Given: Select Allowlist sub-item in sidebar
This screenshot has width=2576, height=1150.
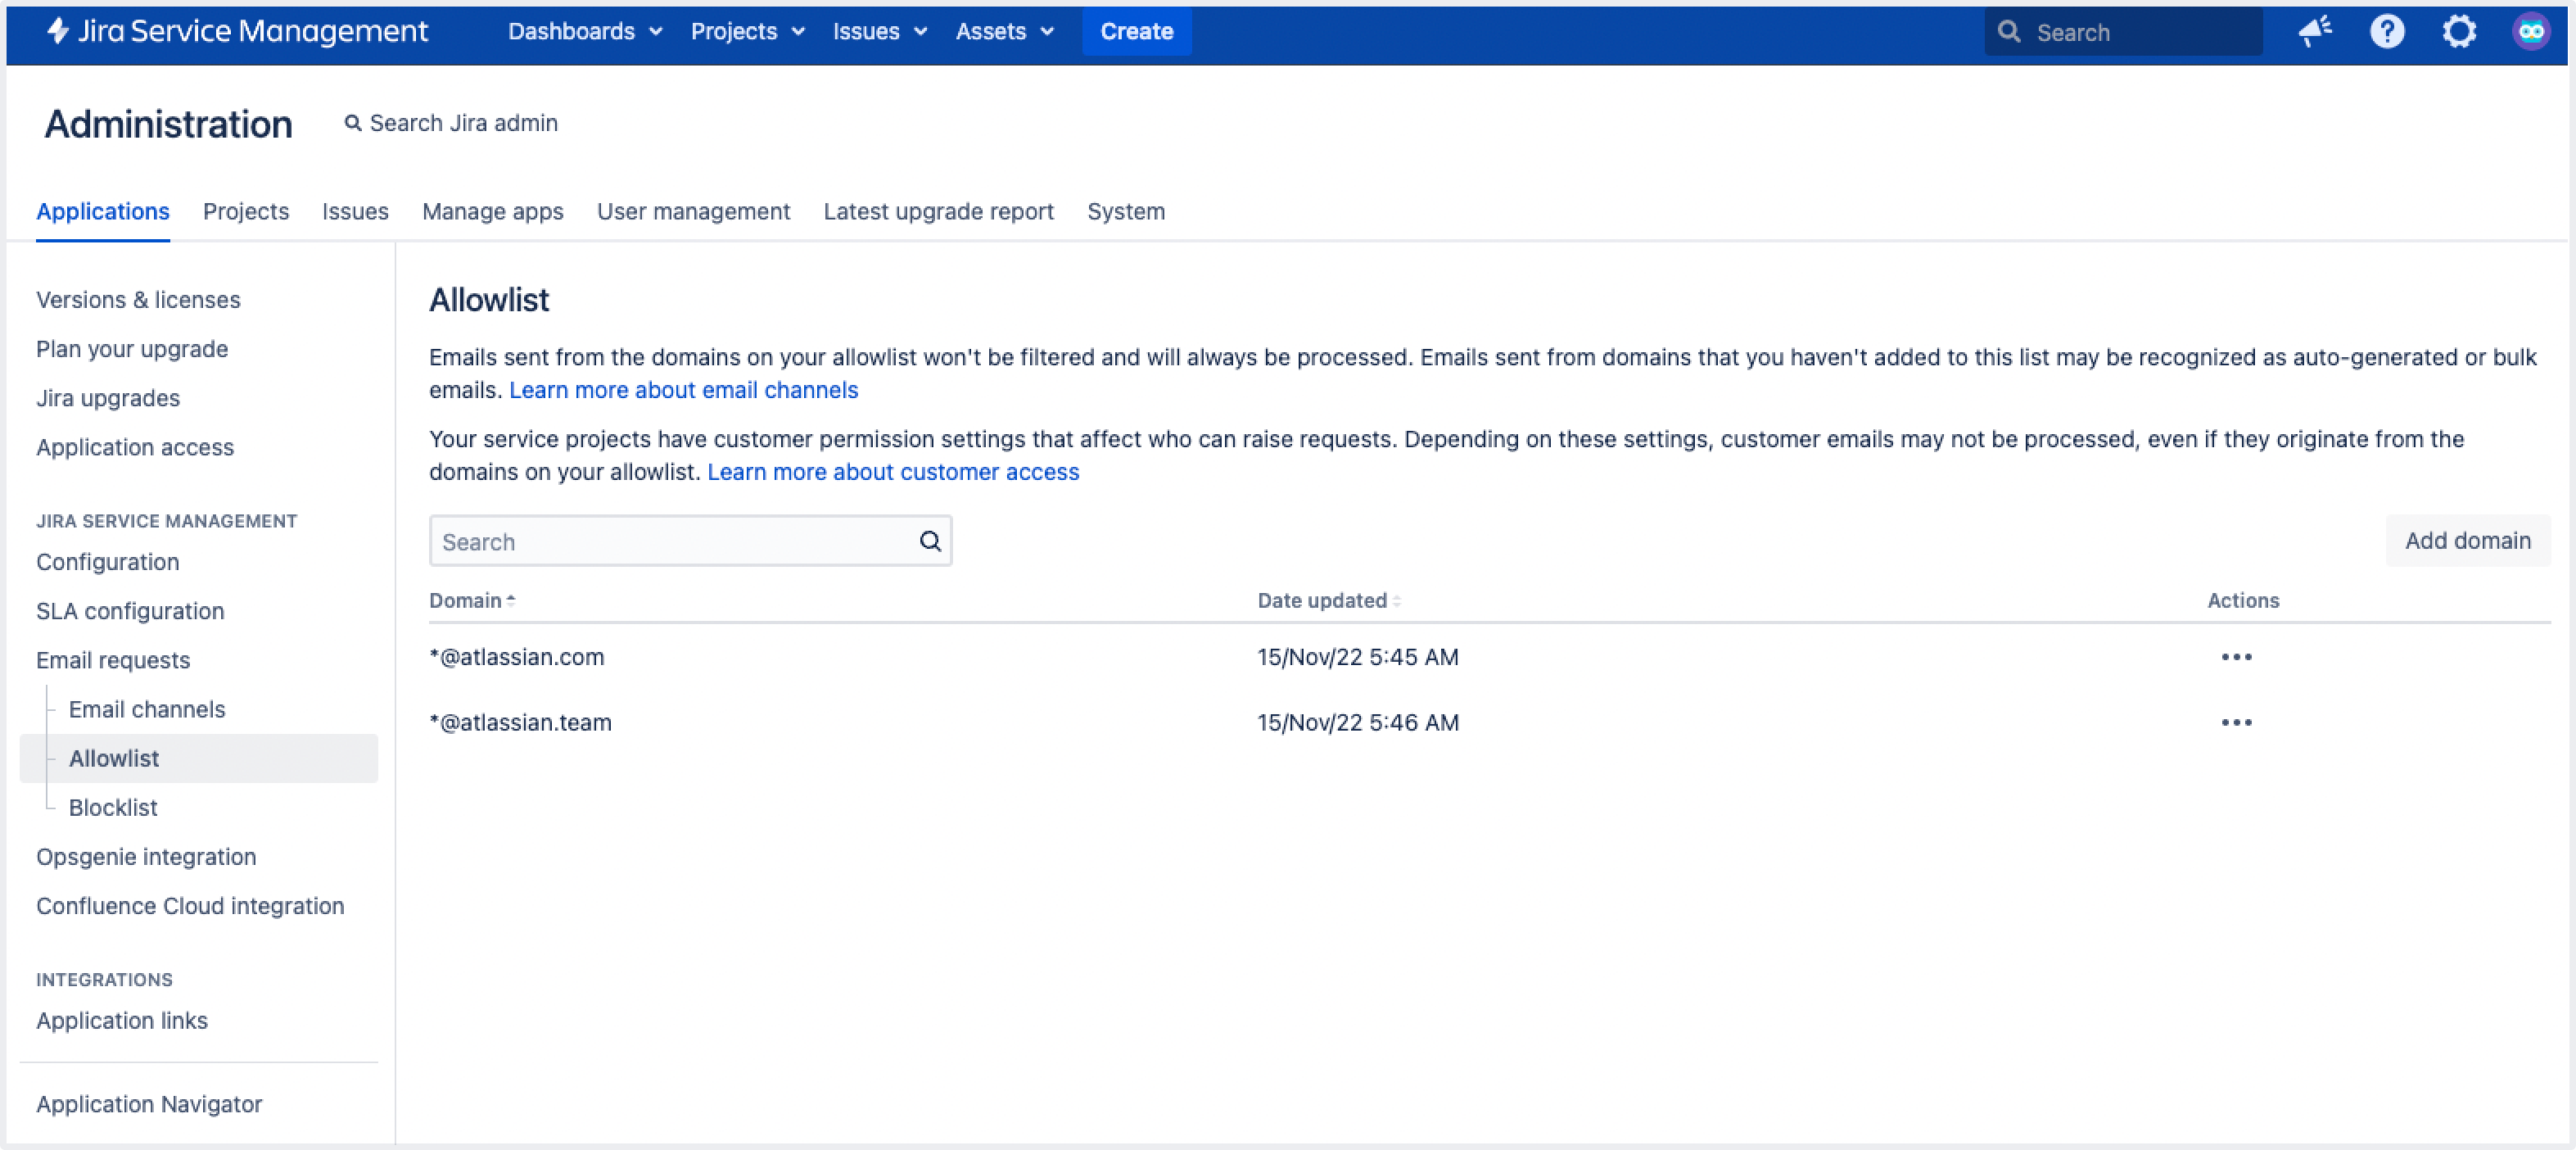Looking at the screenshot, I should click(199, 758).
